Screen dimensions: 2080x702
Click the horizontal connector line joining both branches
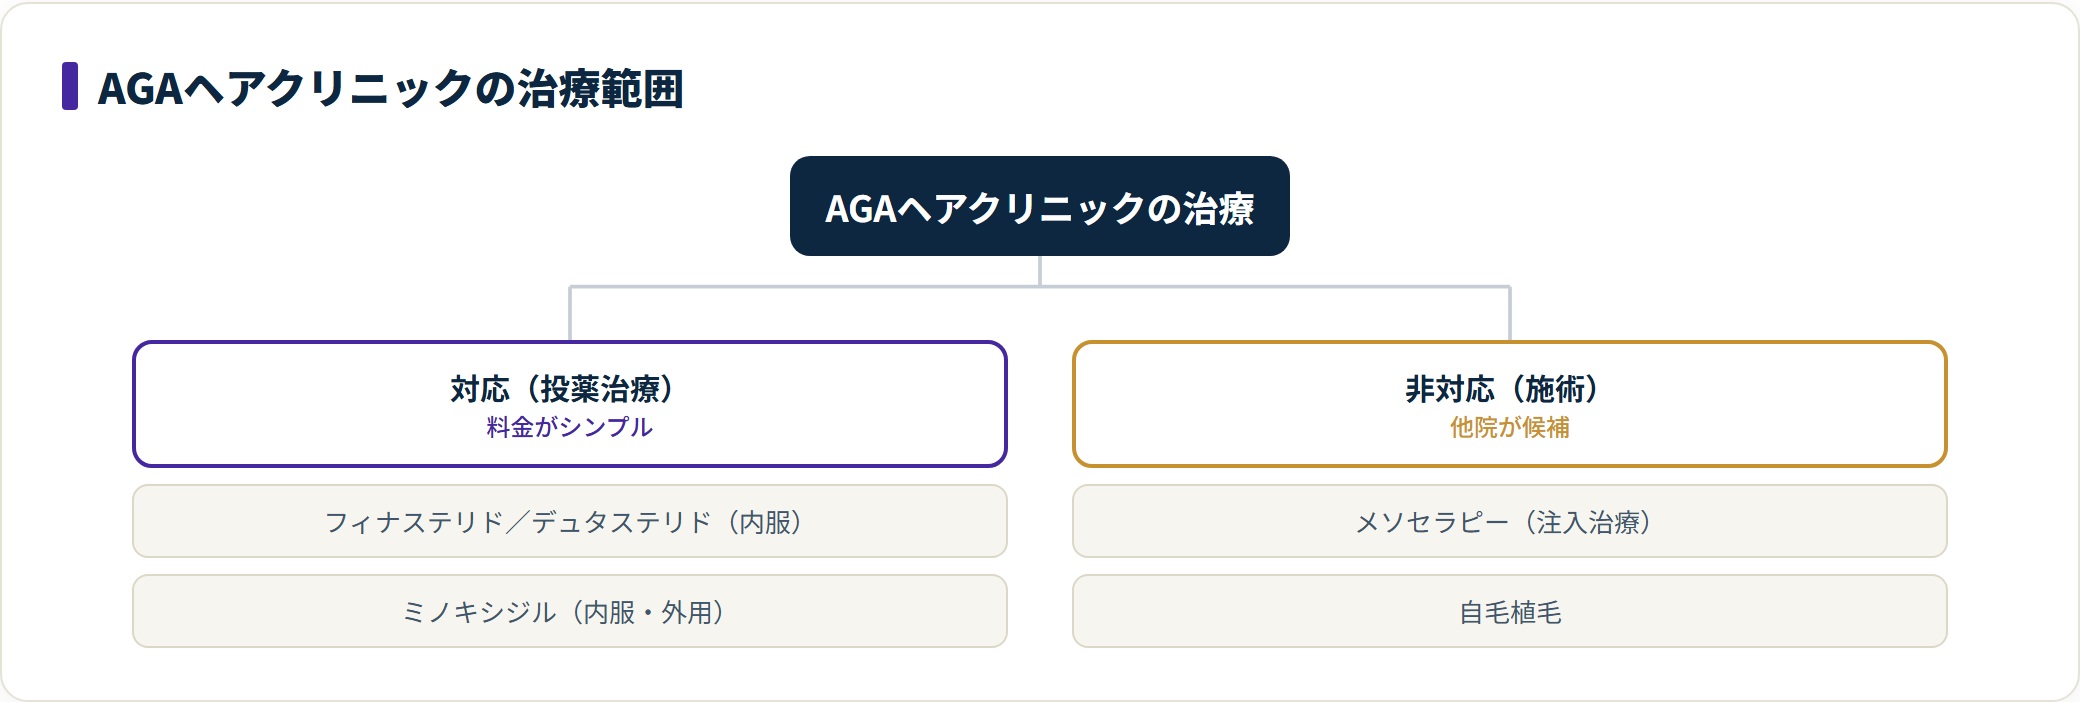[1040, 287]
